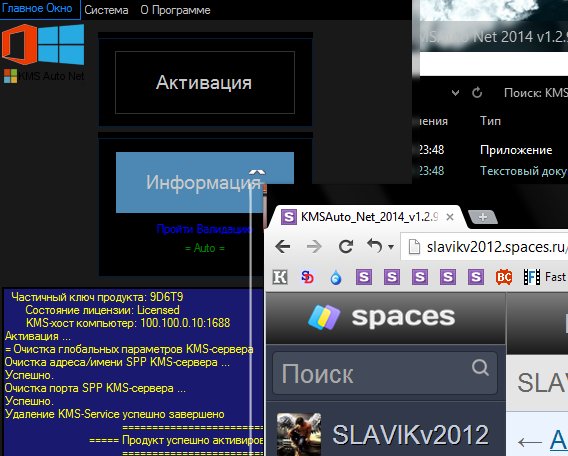
Task: Click log line 'Состояние лицензии: Licensed'
Action: (103, 310)
